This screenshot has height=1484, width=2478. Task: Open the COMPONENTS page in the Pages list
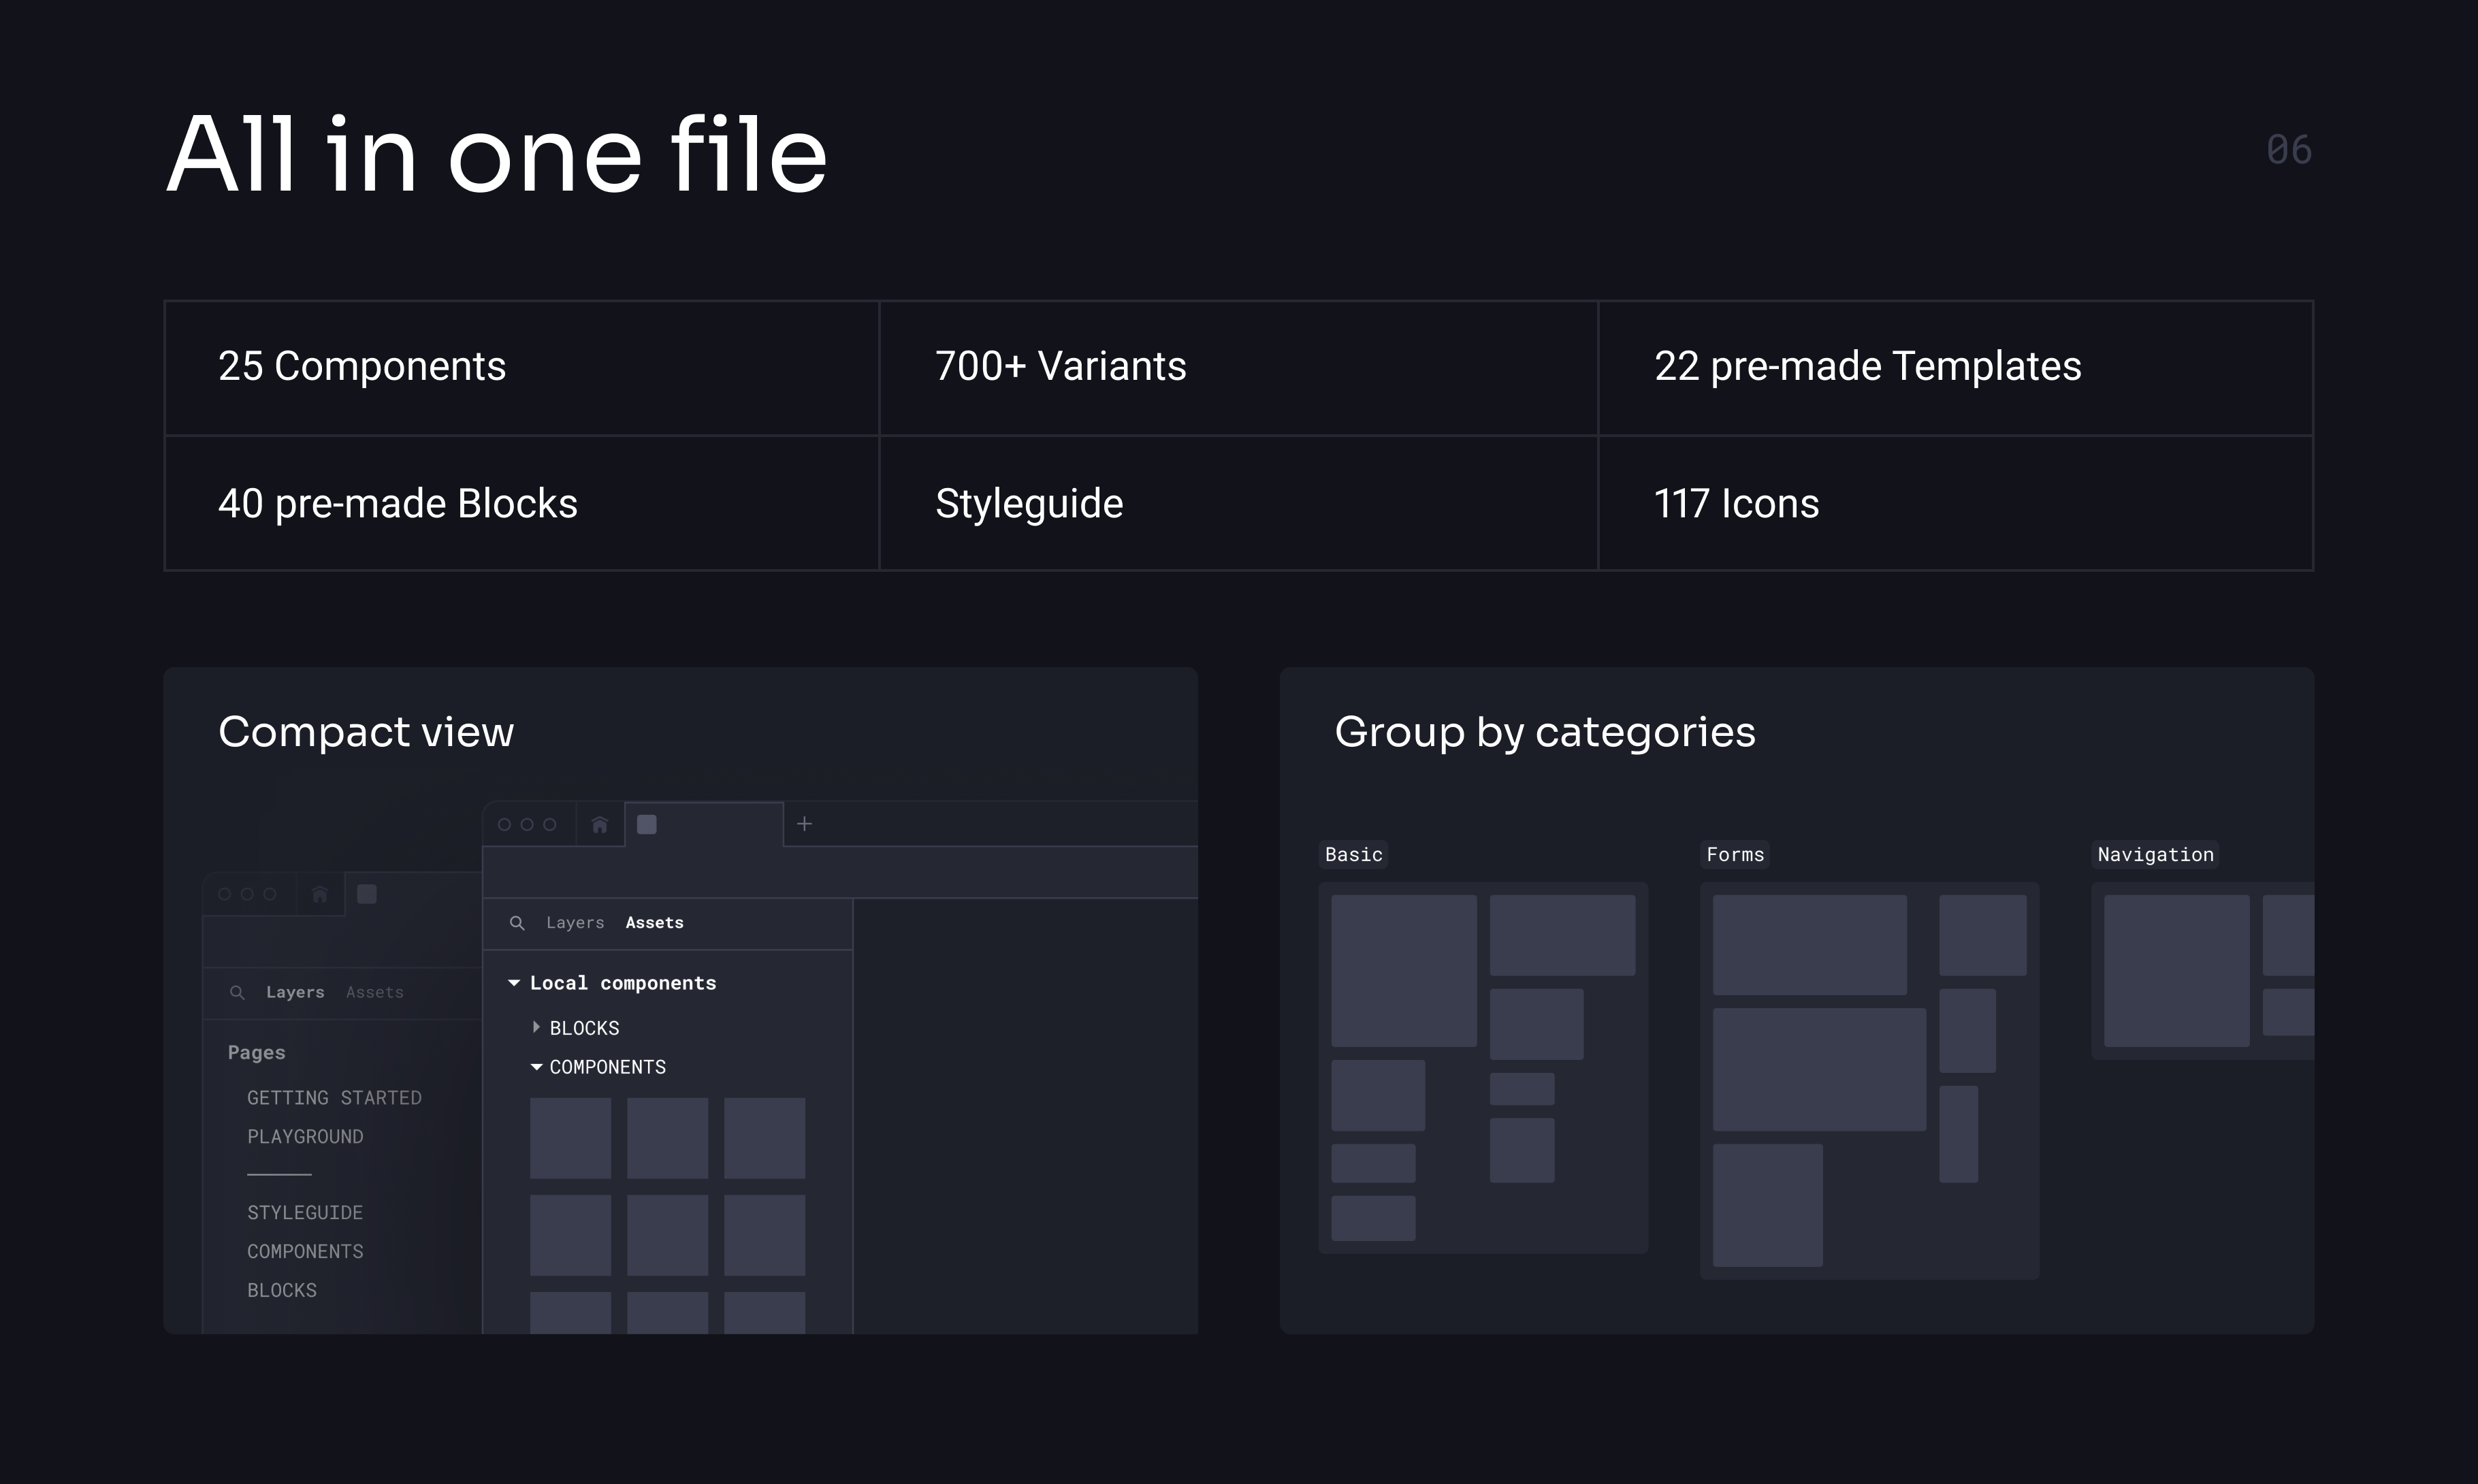tap(305, 1252)
